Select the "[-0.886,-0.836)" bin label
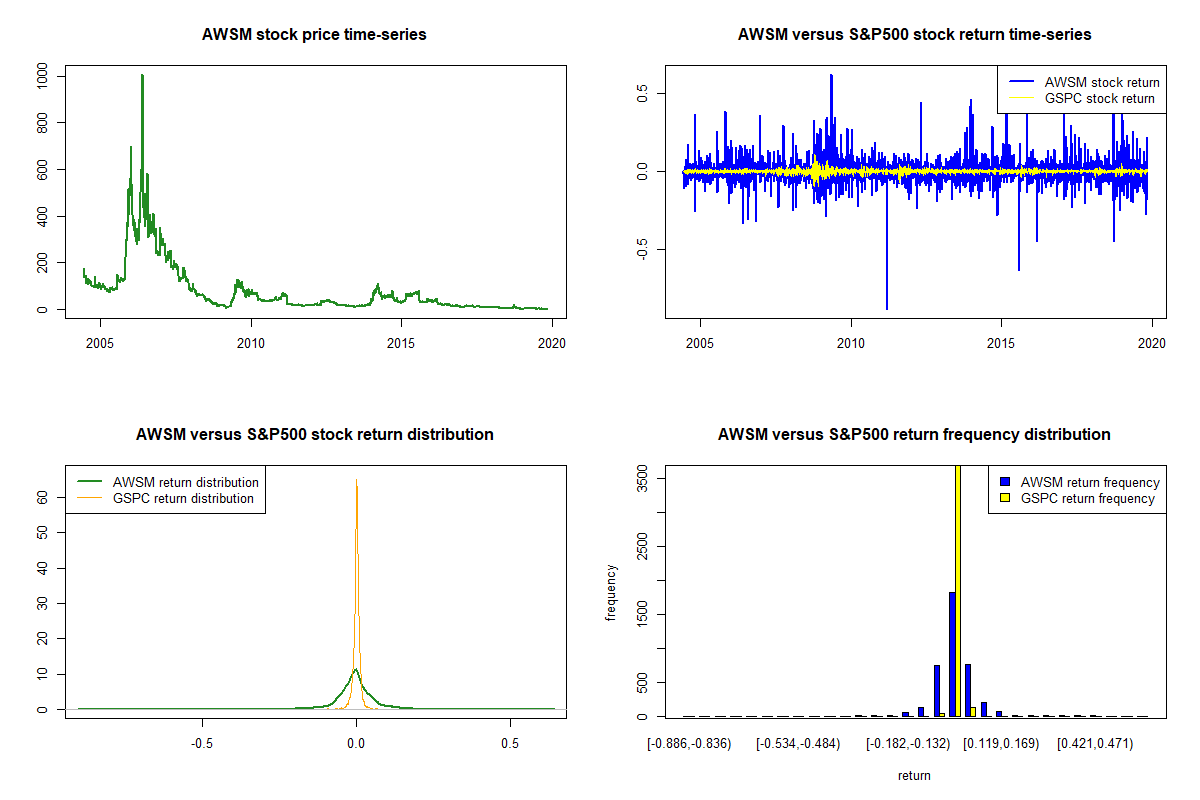 [x=690, y=743]
